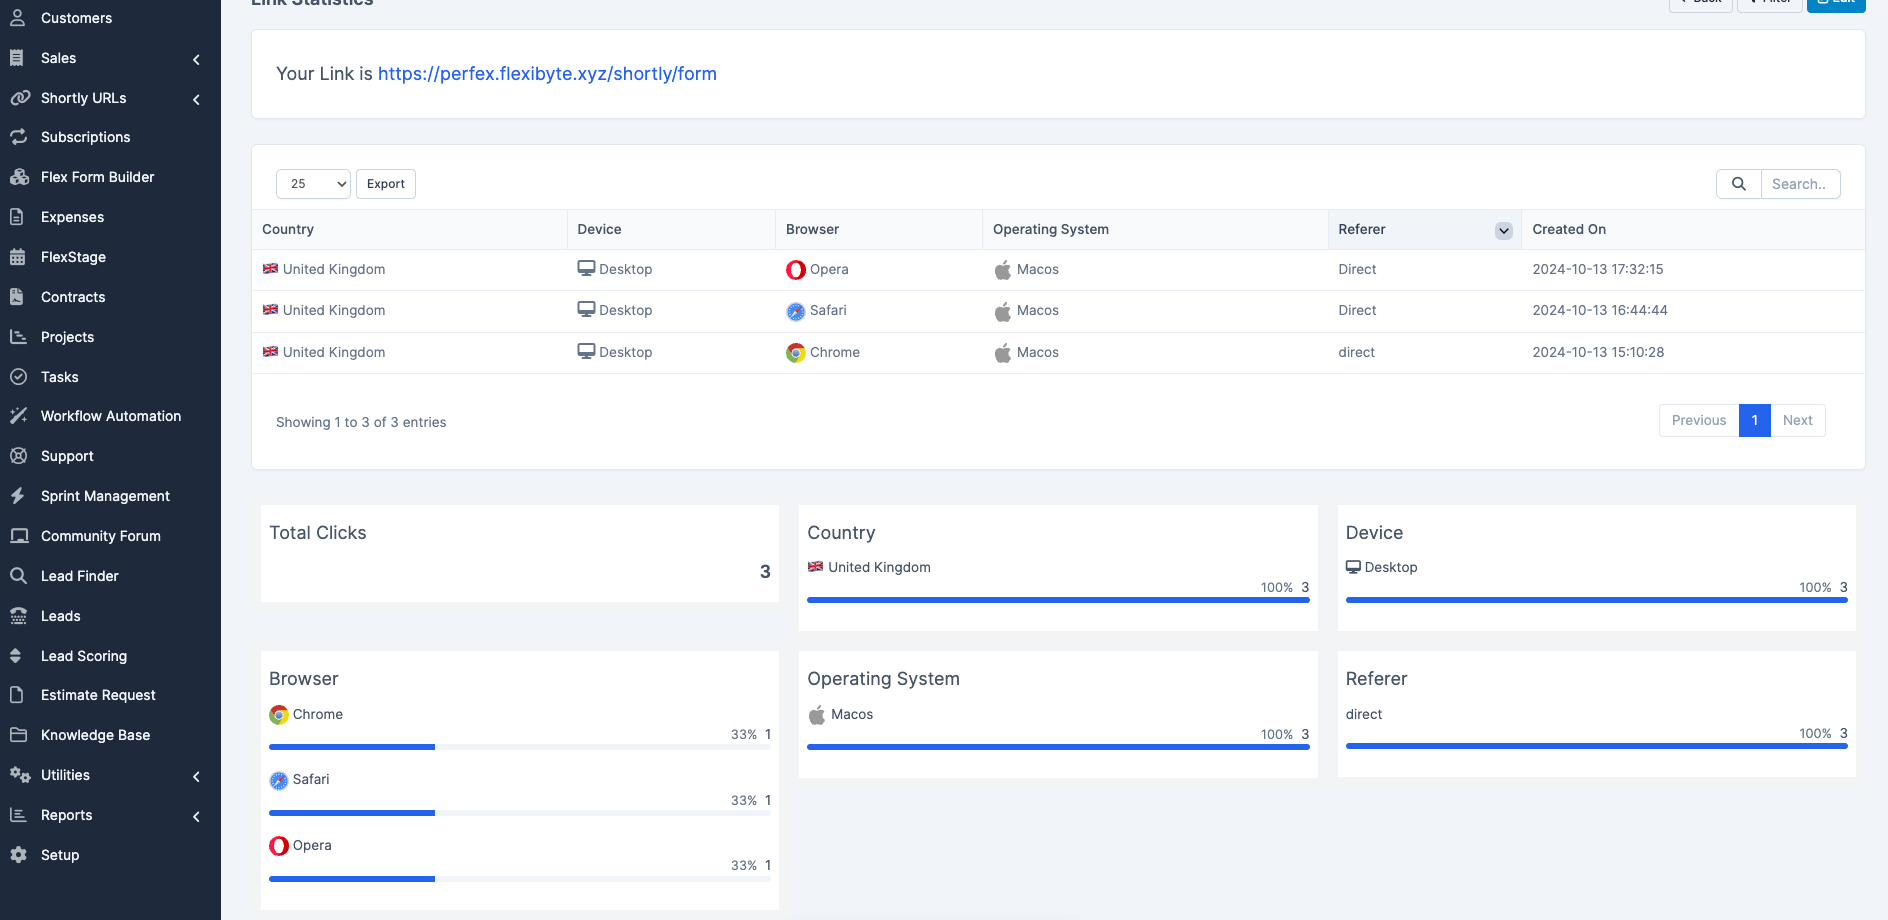This screenshot has width=1888, height=920.
Task: Open the Workflow Automation menu item
Action: pyautogui.click(x=111, y=416)
